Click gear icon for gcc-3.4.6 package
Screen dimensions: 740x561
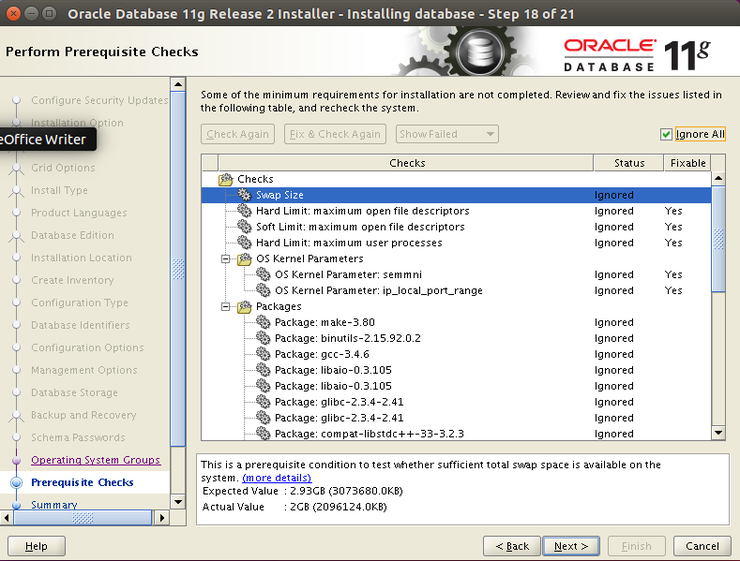pyautogui.click(x=263, y=354)
